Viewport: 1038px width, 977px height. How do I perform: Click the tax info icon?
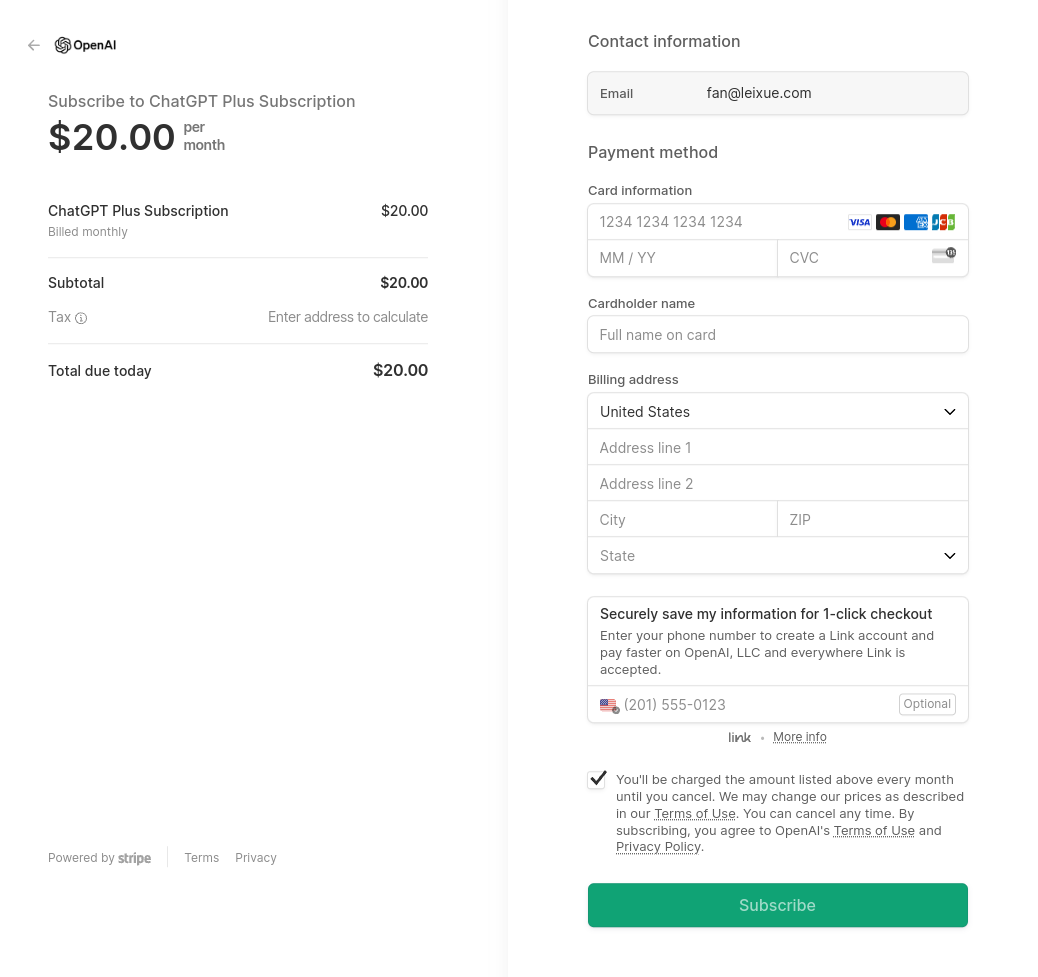pyautogui.click(x=81, y=318)
